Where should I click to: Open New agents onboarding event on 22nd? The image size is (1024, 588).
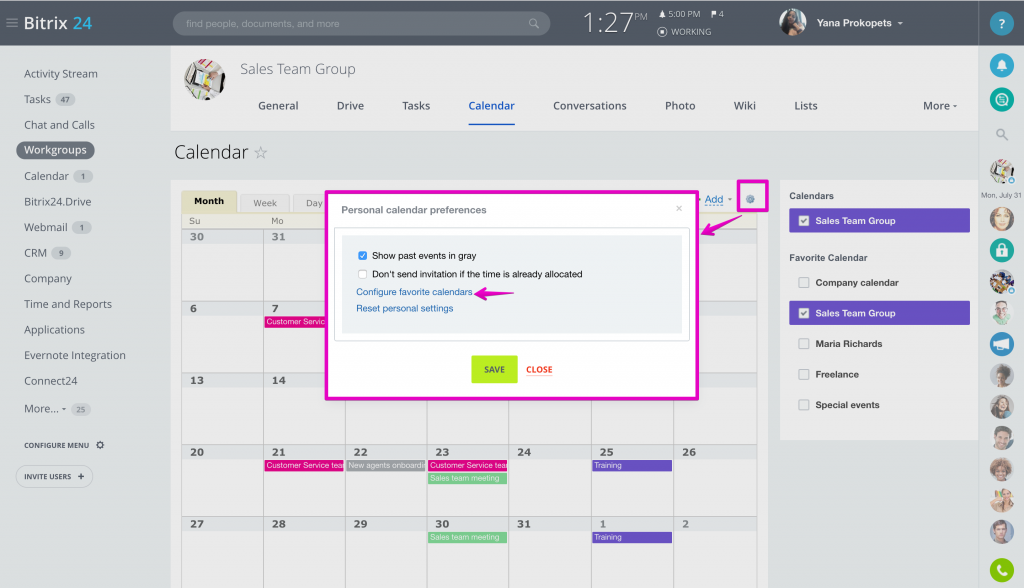[x=386, y=465]
